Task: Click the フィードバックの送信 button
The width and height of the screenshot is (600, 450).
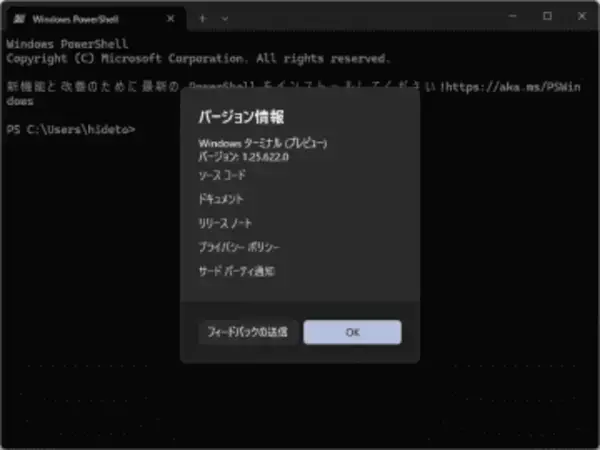Action: (x=248, y=332)
